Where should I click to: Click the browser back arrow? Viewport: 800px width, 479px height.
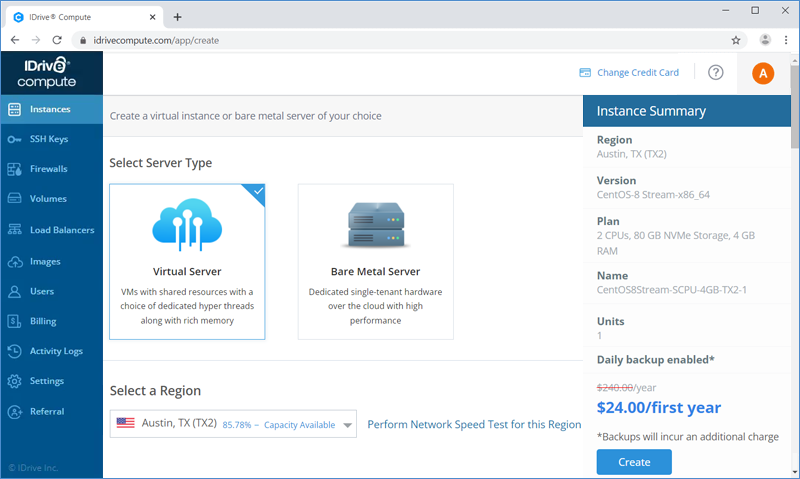point(15,40)
